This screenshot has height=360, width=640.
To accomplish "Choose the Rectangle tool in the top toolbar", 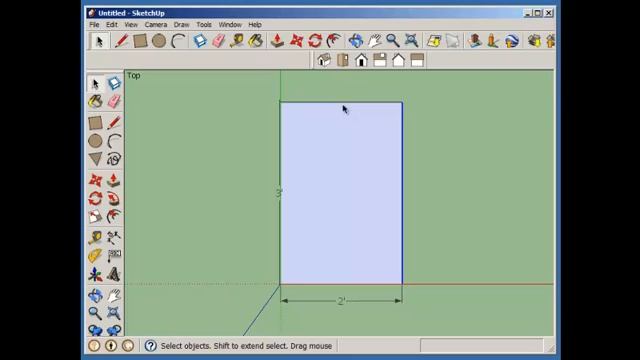I will click(140, 41).
